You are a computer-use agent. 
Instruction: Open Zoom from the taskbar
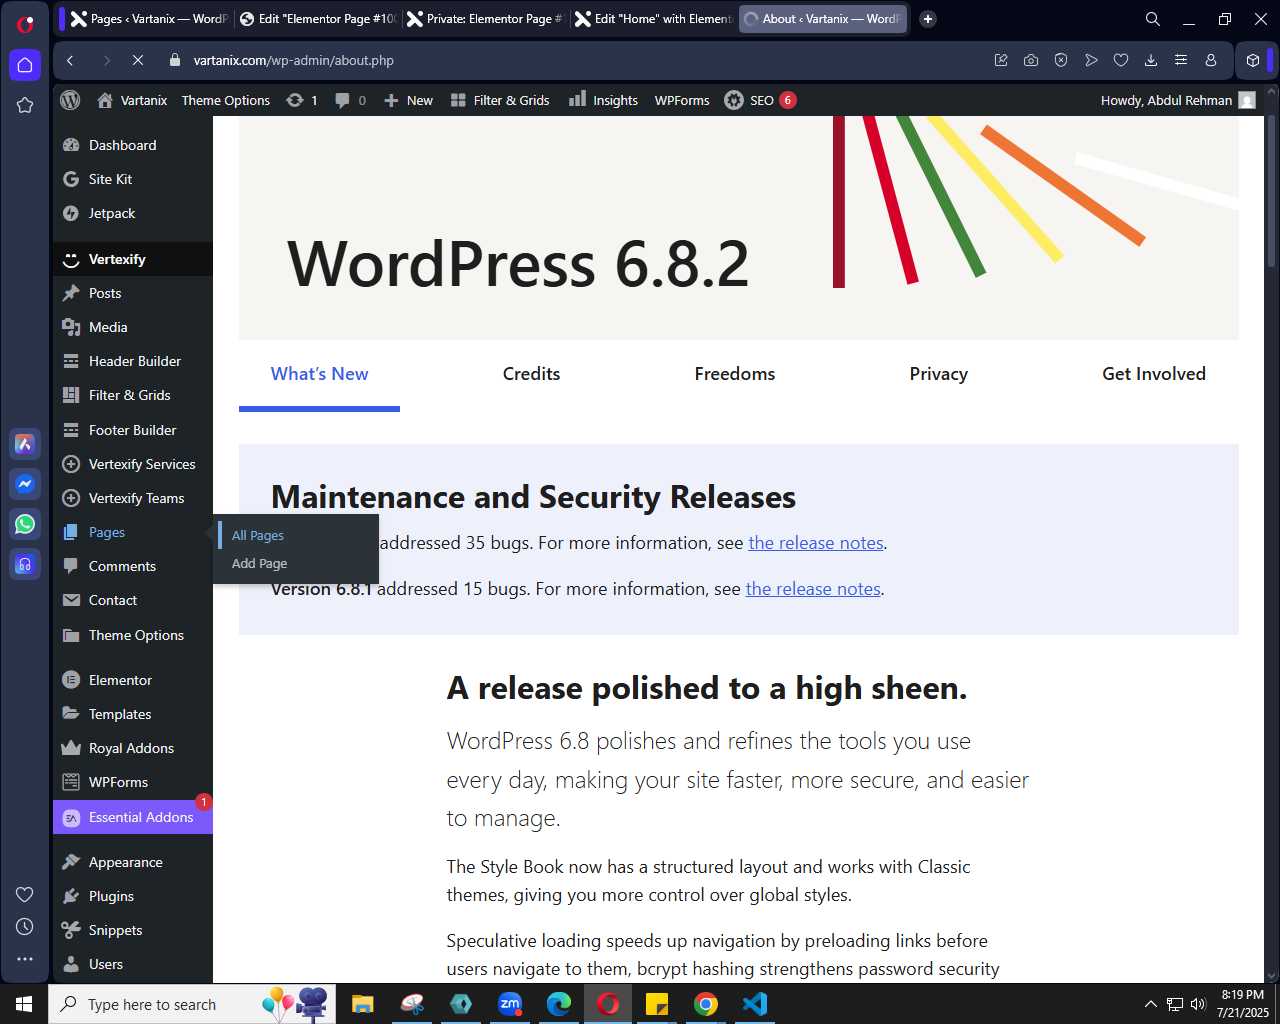tap(510, 1004)
